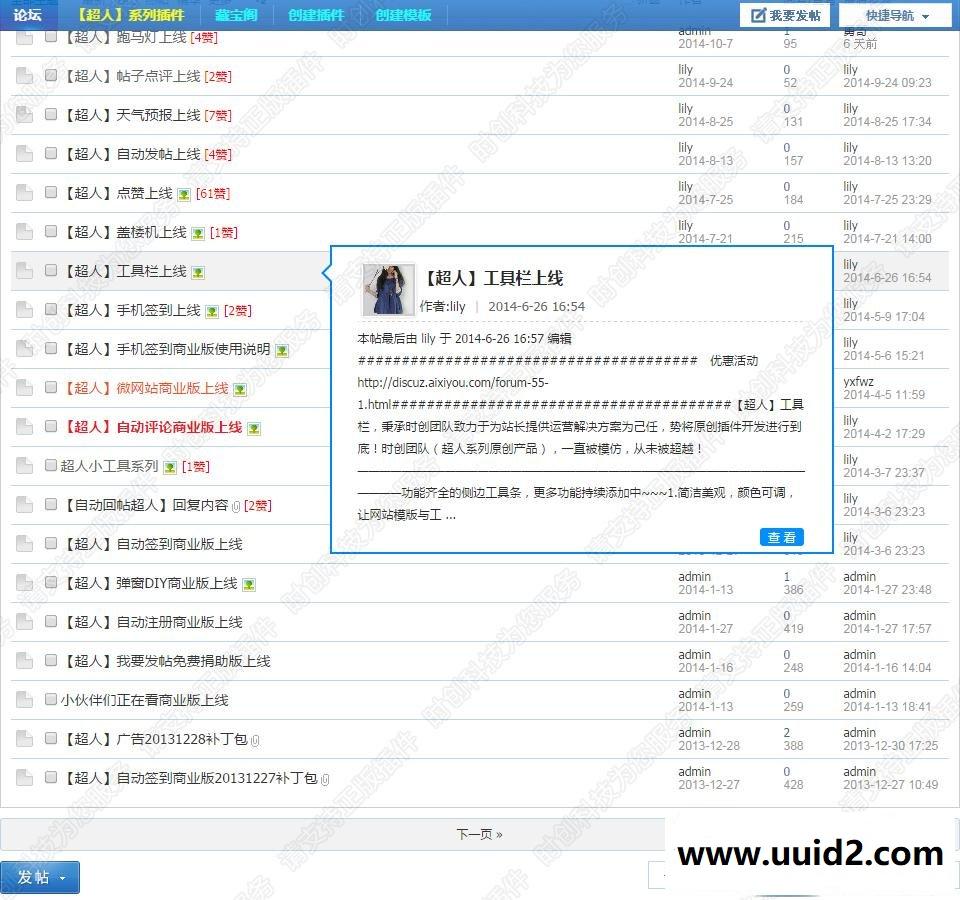
Task: Click the folder icon before 【超人】帖子点评上线
Action: (24, 74)
